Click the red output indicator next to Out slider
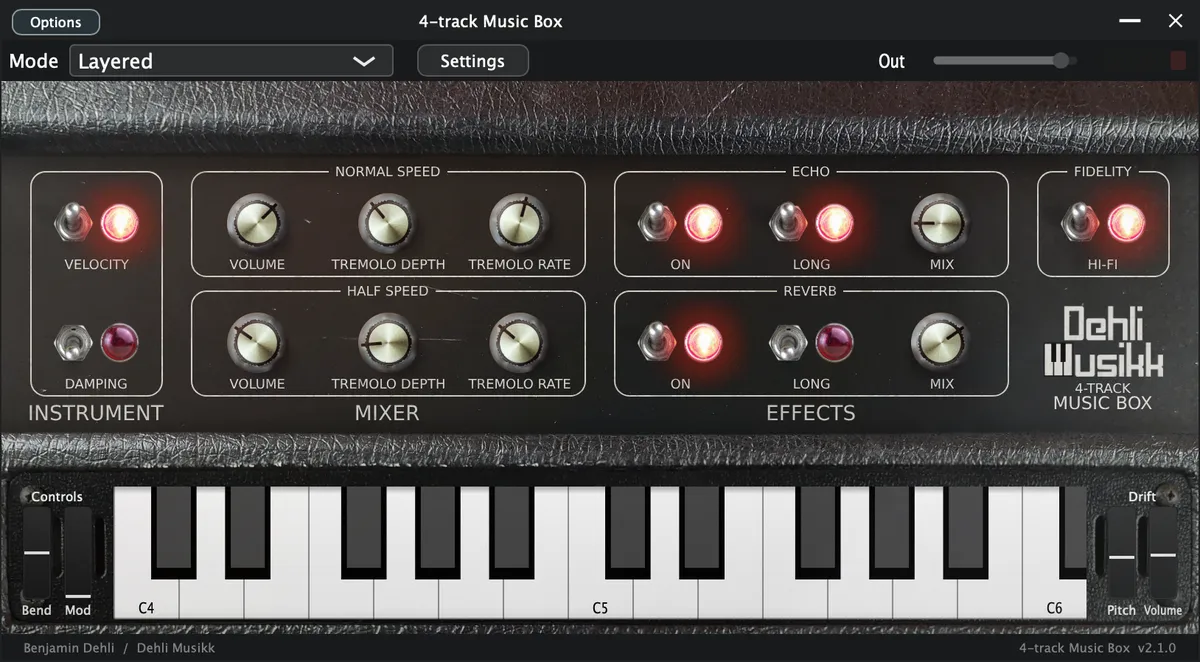The image size is (1200, 662). (1178, 61)
